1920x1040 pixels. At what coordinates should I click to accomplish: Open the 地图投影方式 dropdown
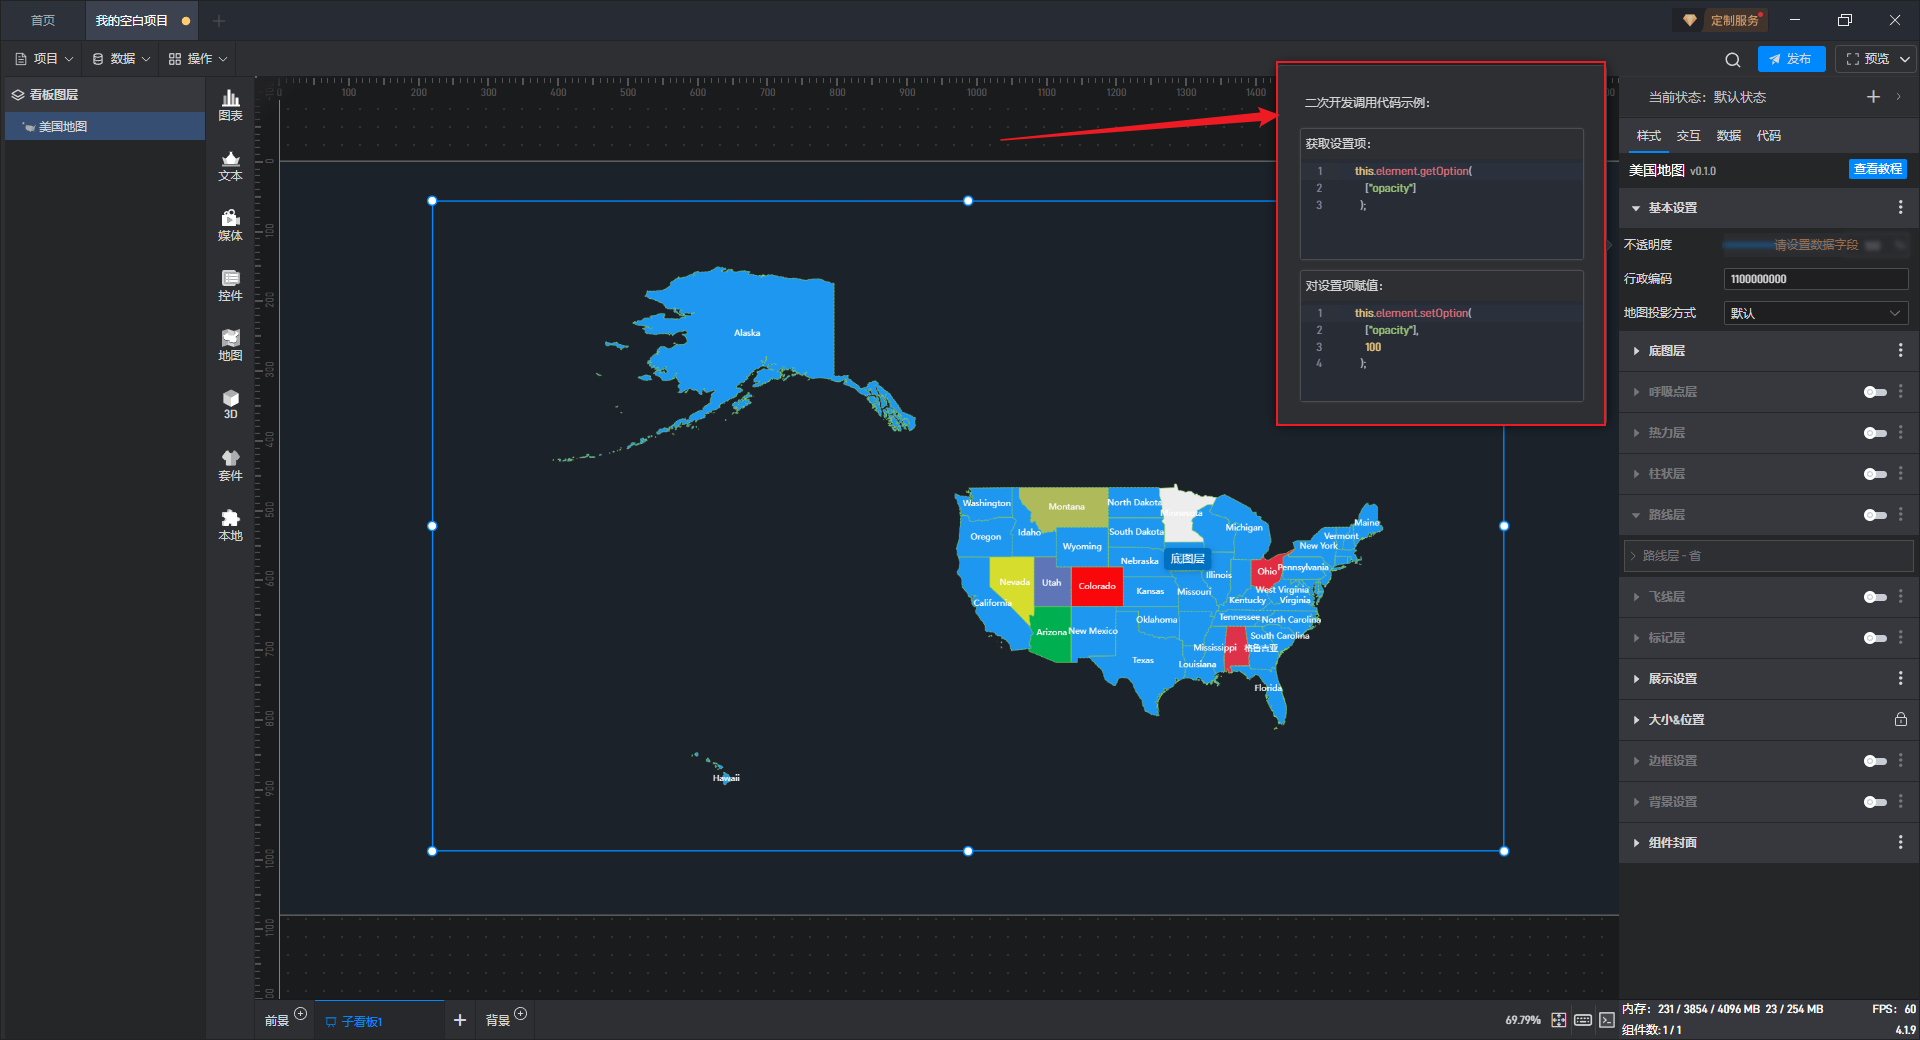(1815, 314)
